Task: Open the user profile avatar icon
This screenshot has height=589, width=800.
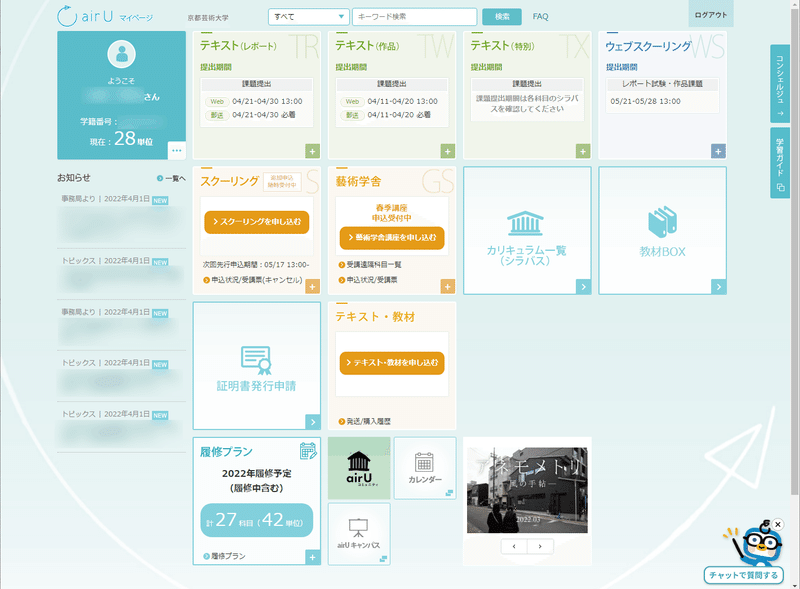Action: pos(121,54)
